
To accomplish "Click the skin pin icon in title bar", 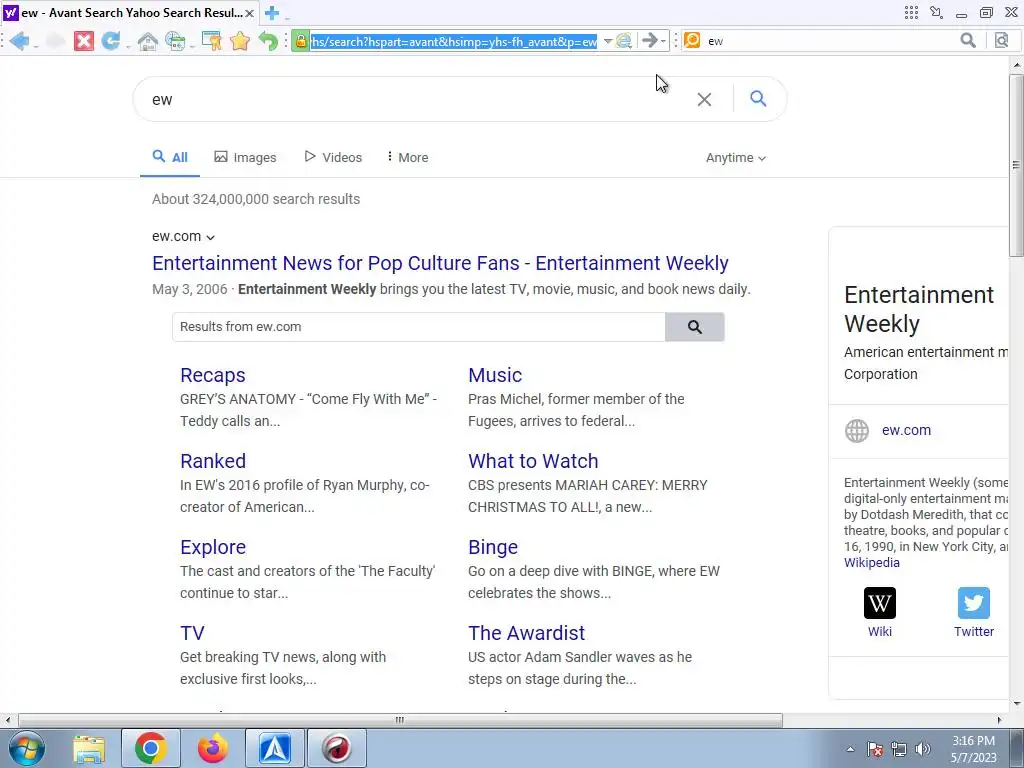I will 936,12.
